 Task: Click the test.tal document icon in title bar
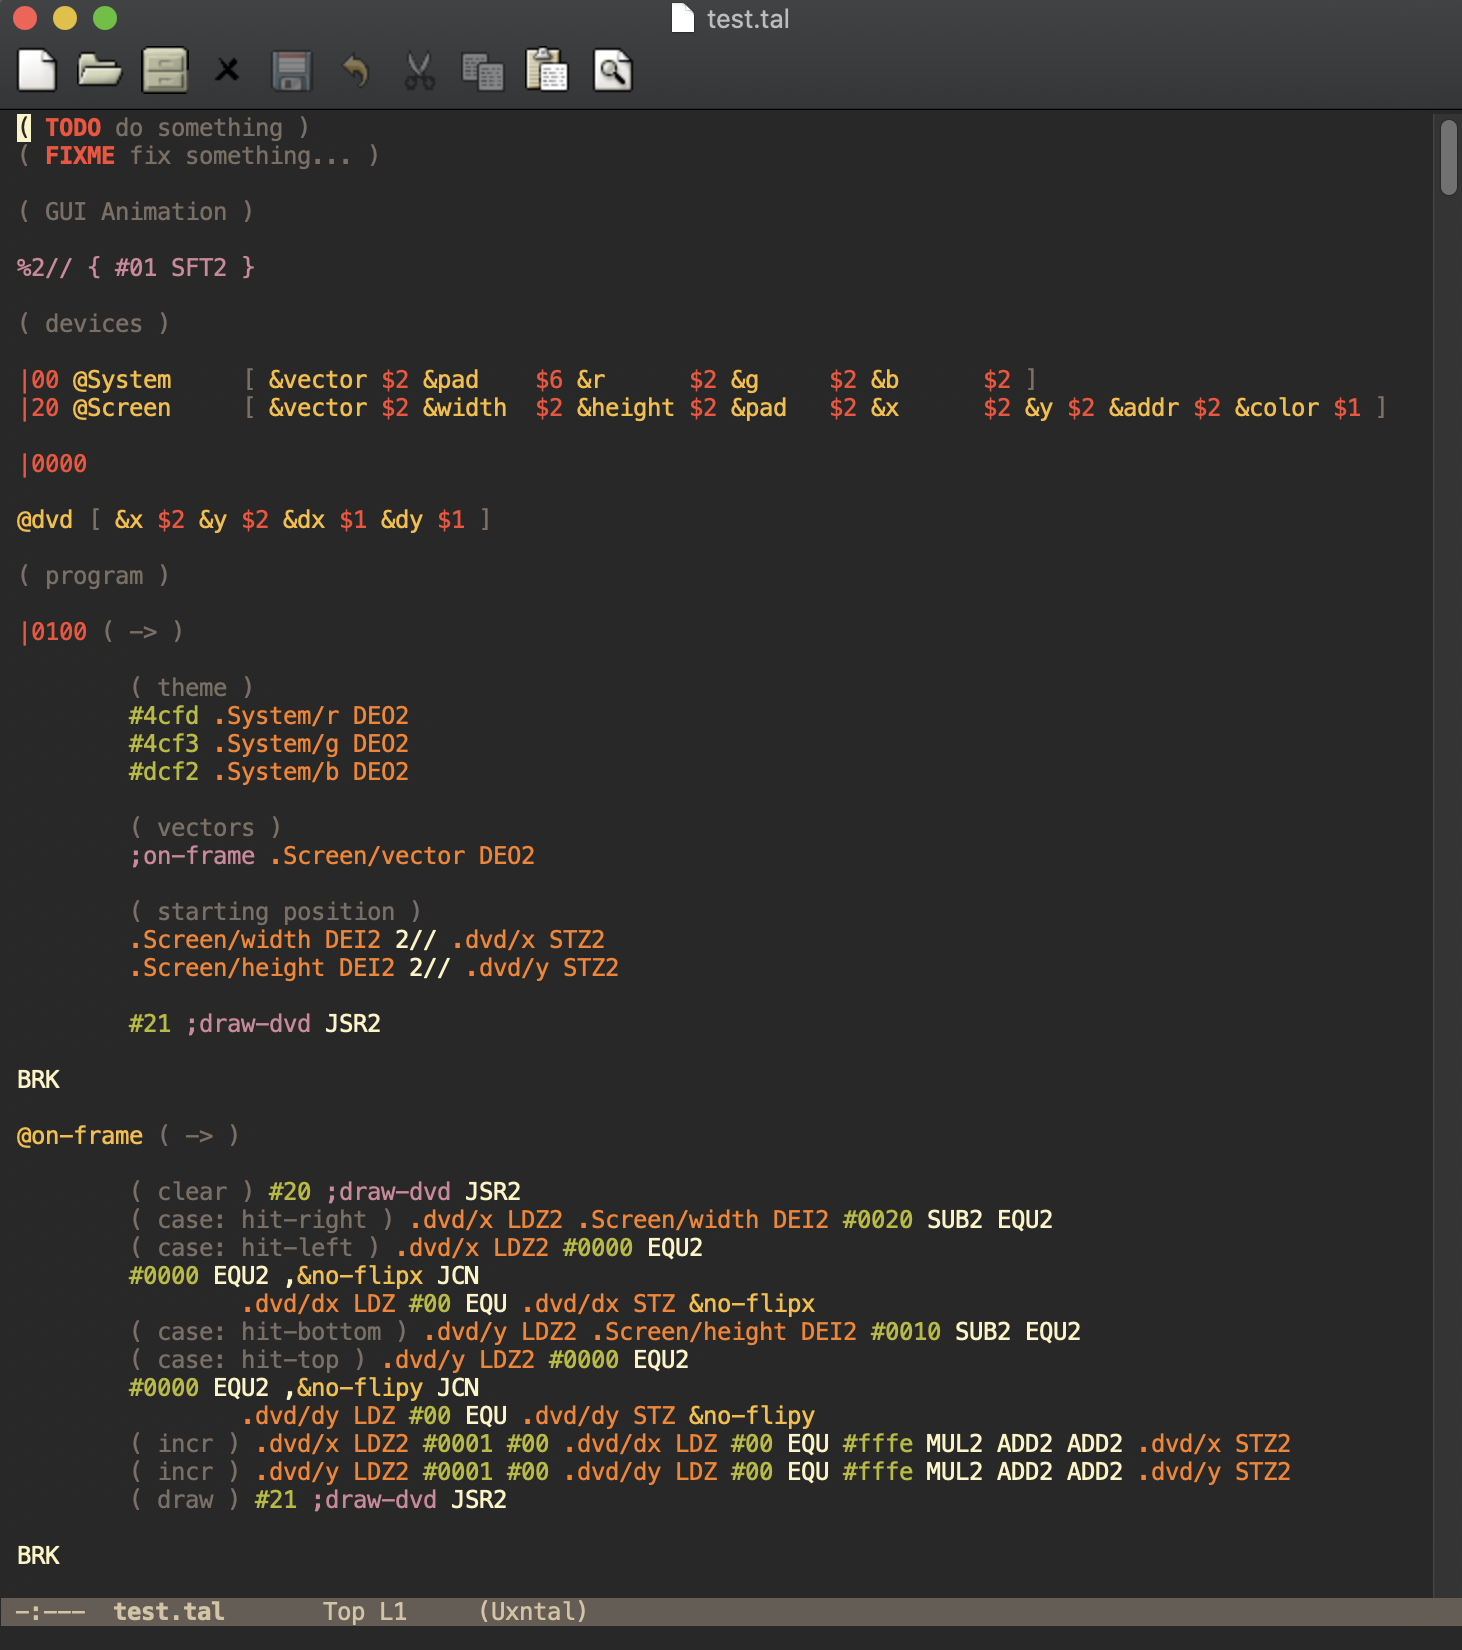tap(682, 18)
